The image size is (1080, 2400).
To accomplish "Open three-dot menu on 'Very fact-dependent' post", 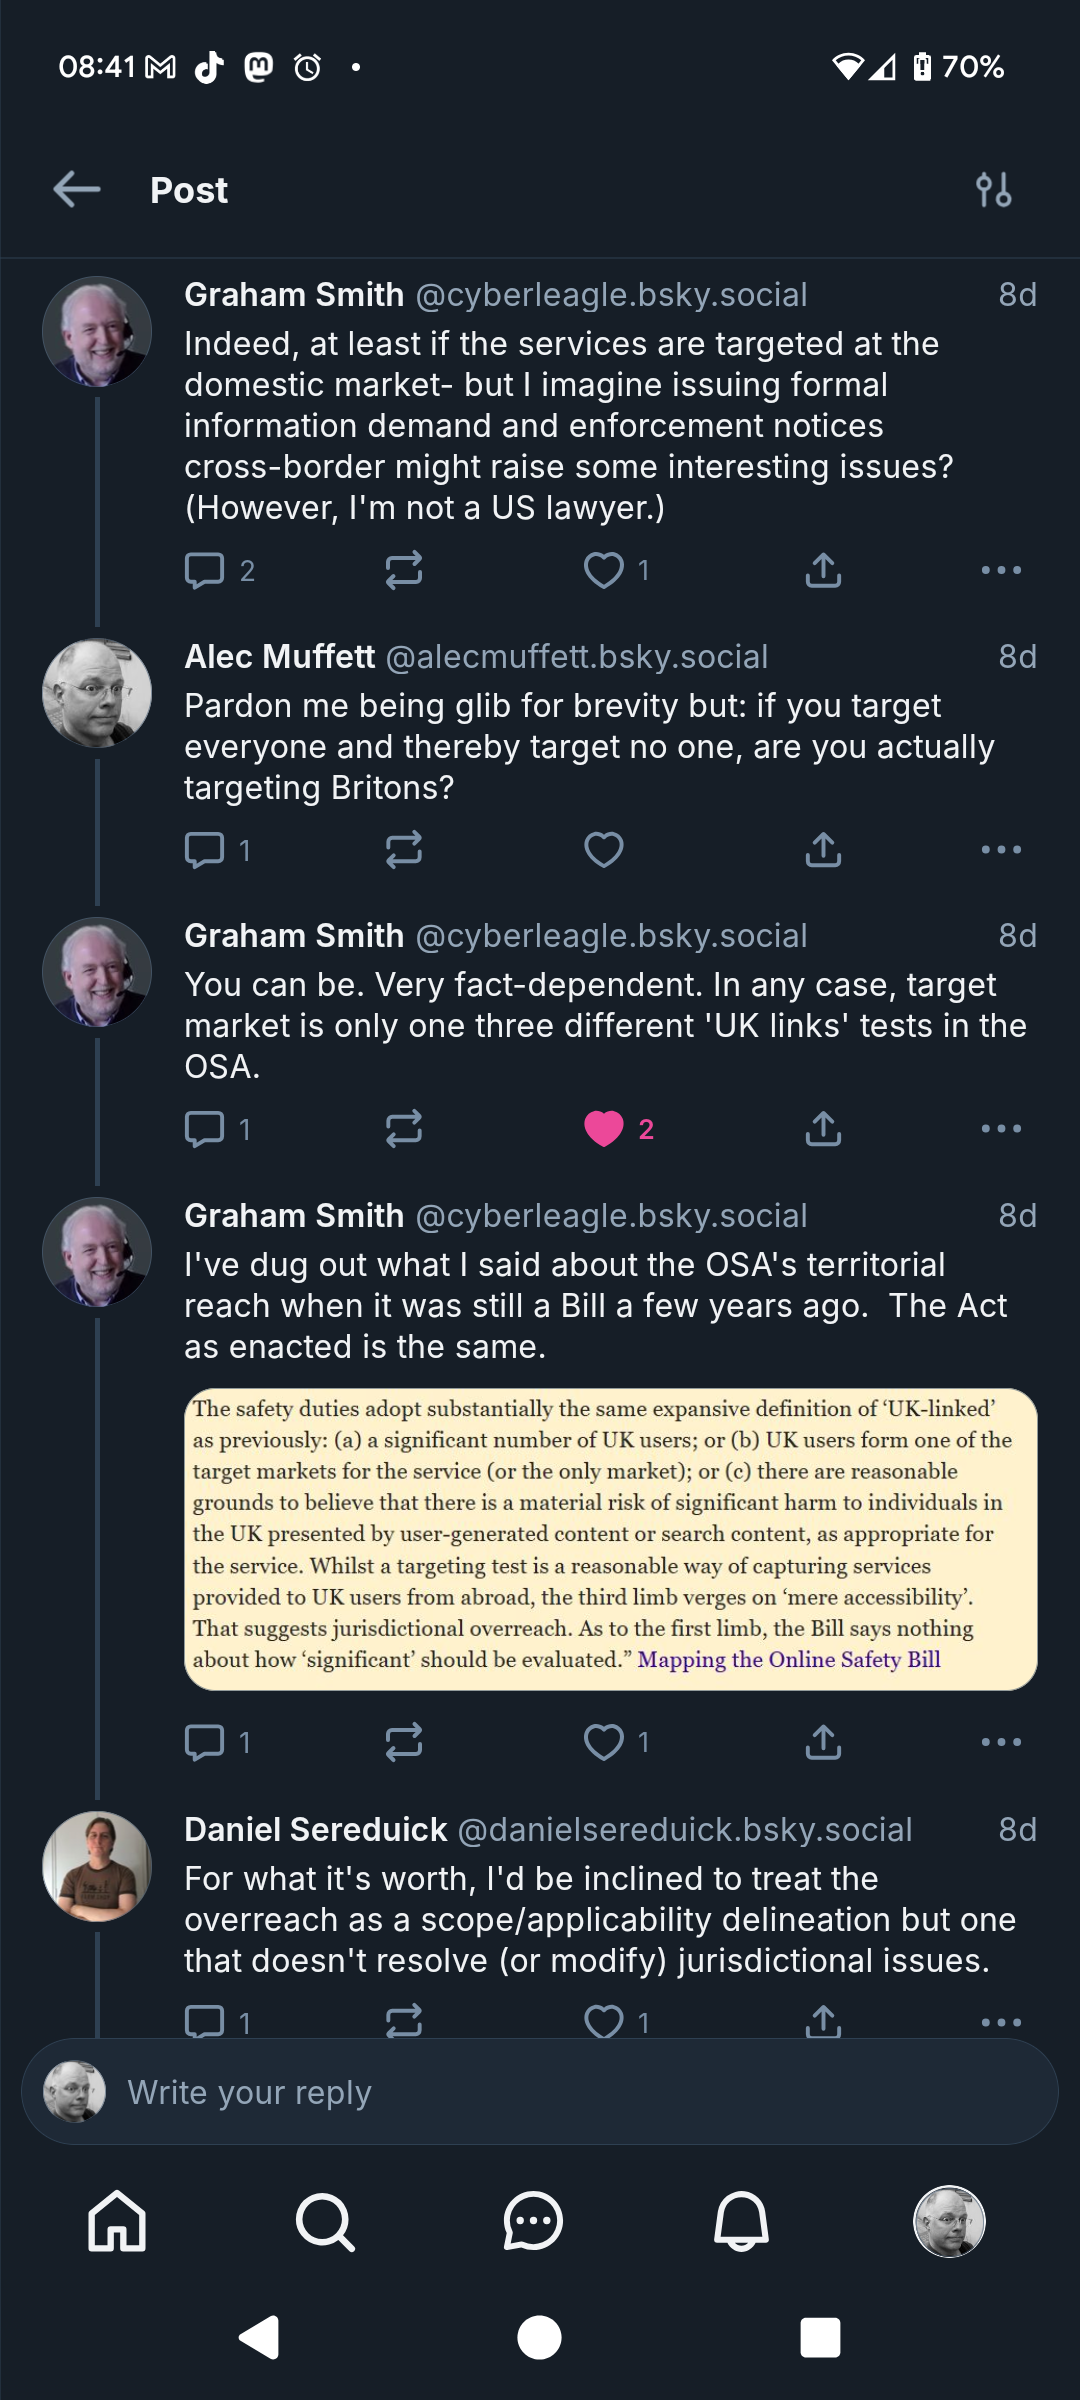I will coord(1001,1129).
